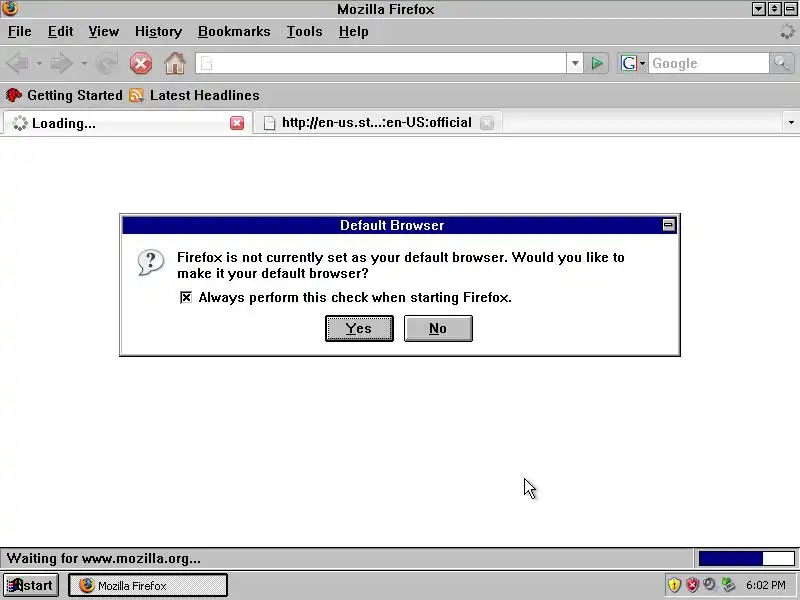Viewport: 800px width, 600px height.
Task: Click the 6:02 PM system clock
Action: [x=765, y=585]
